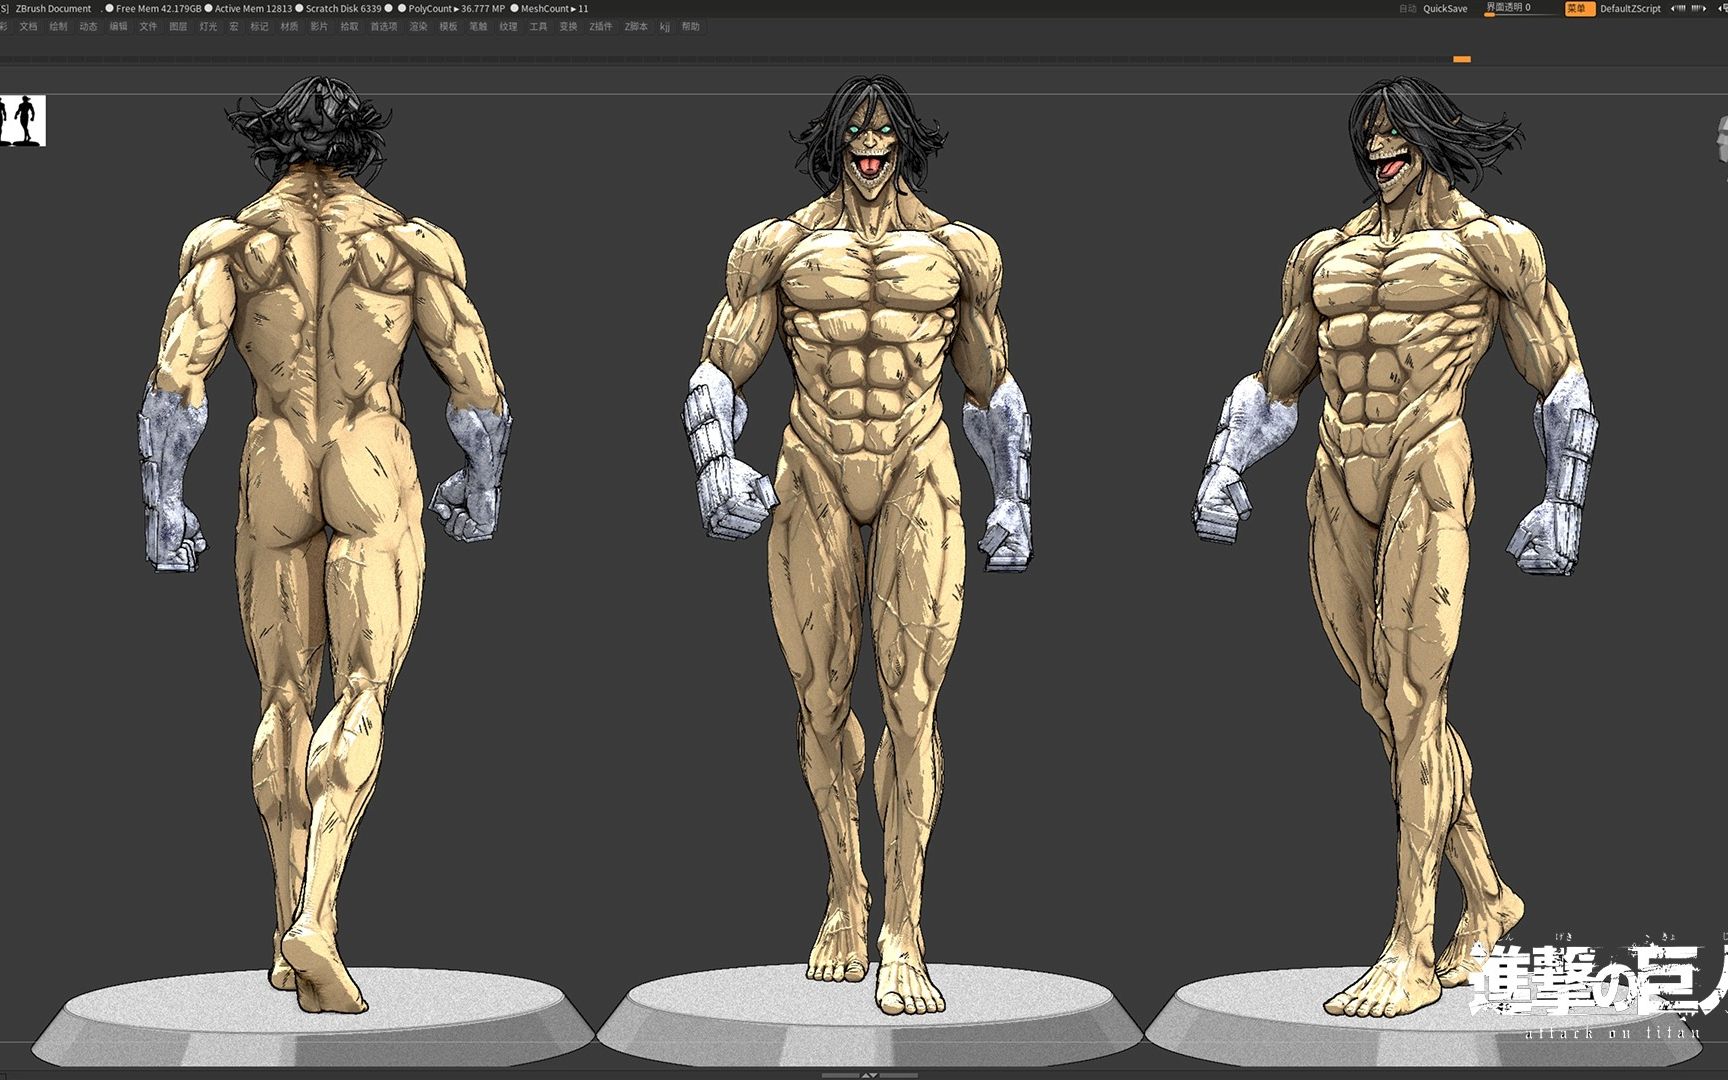Open the 影片 (Movie) menu
Viewport: 1728px width, 1080px height.
pyautogui.click(x=319, y=27)
